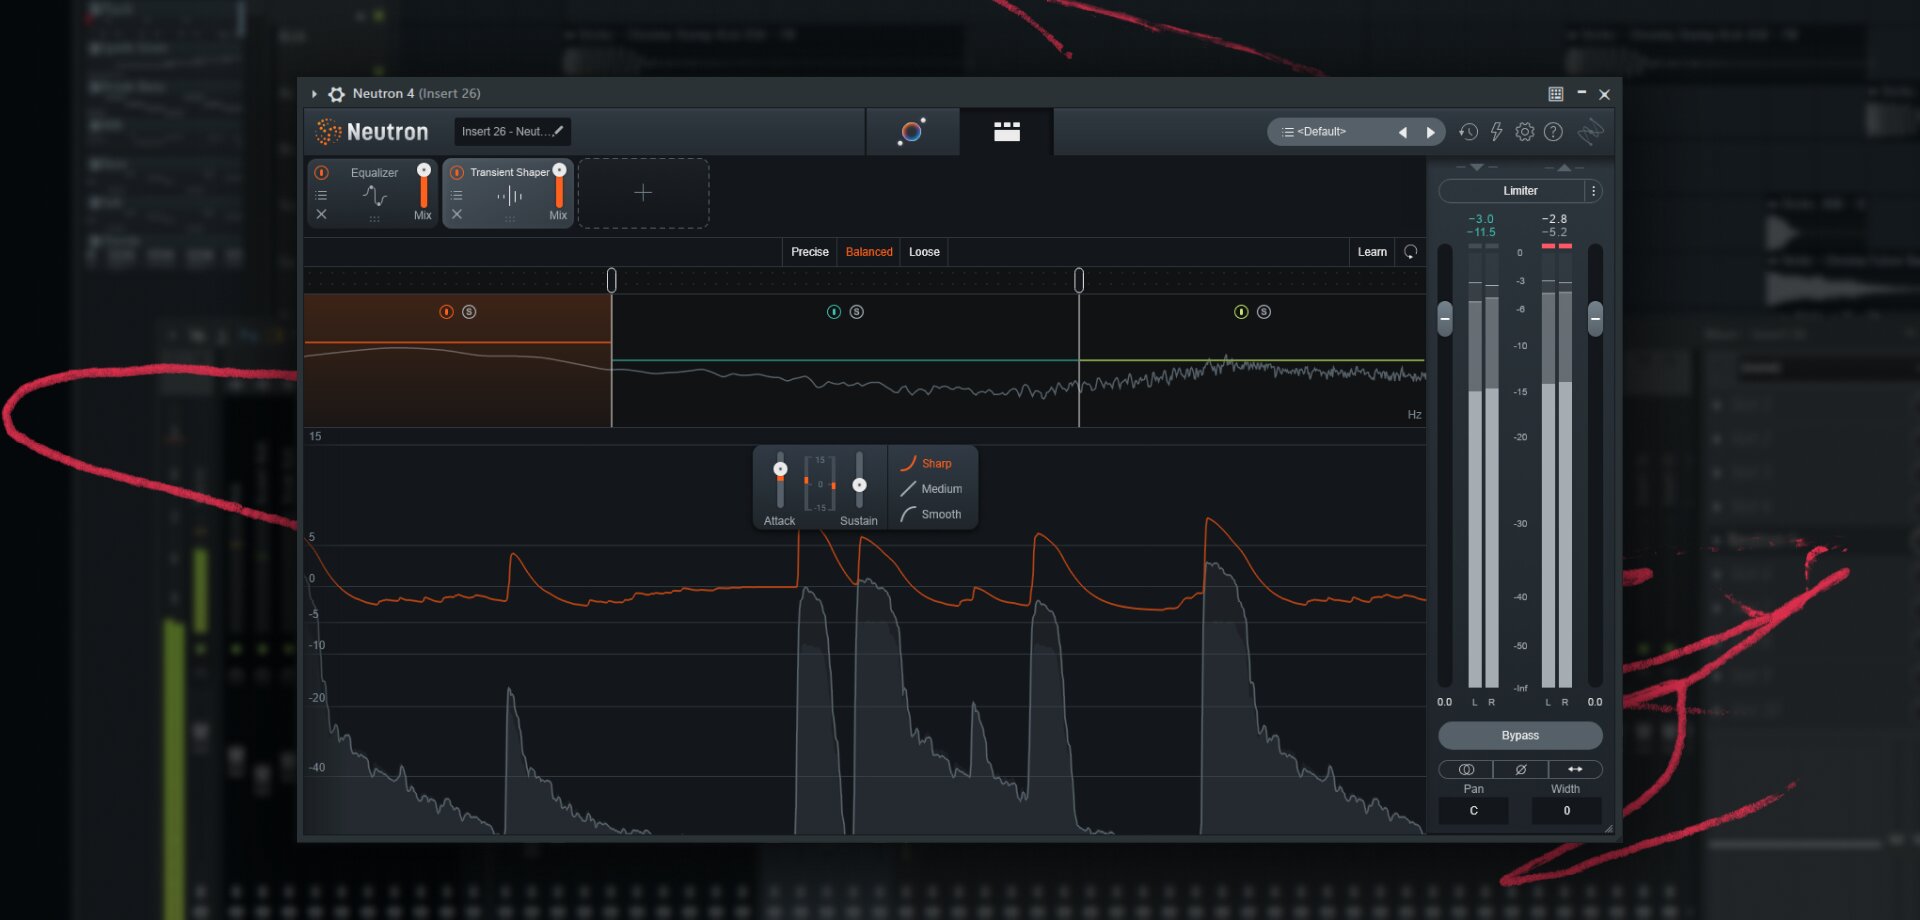Select the Precise mode tab
The width and height of the screenshot is (1920, 920).
coord(809,252)
